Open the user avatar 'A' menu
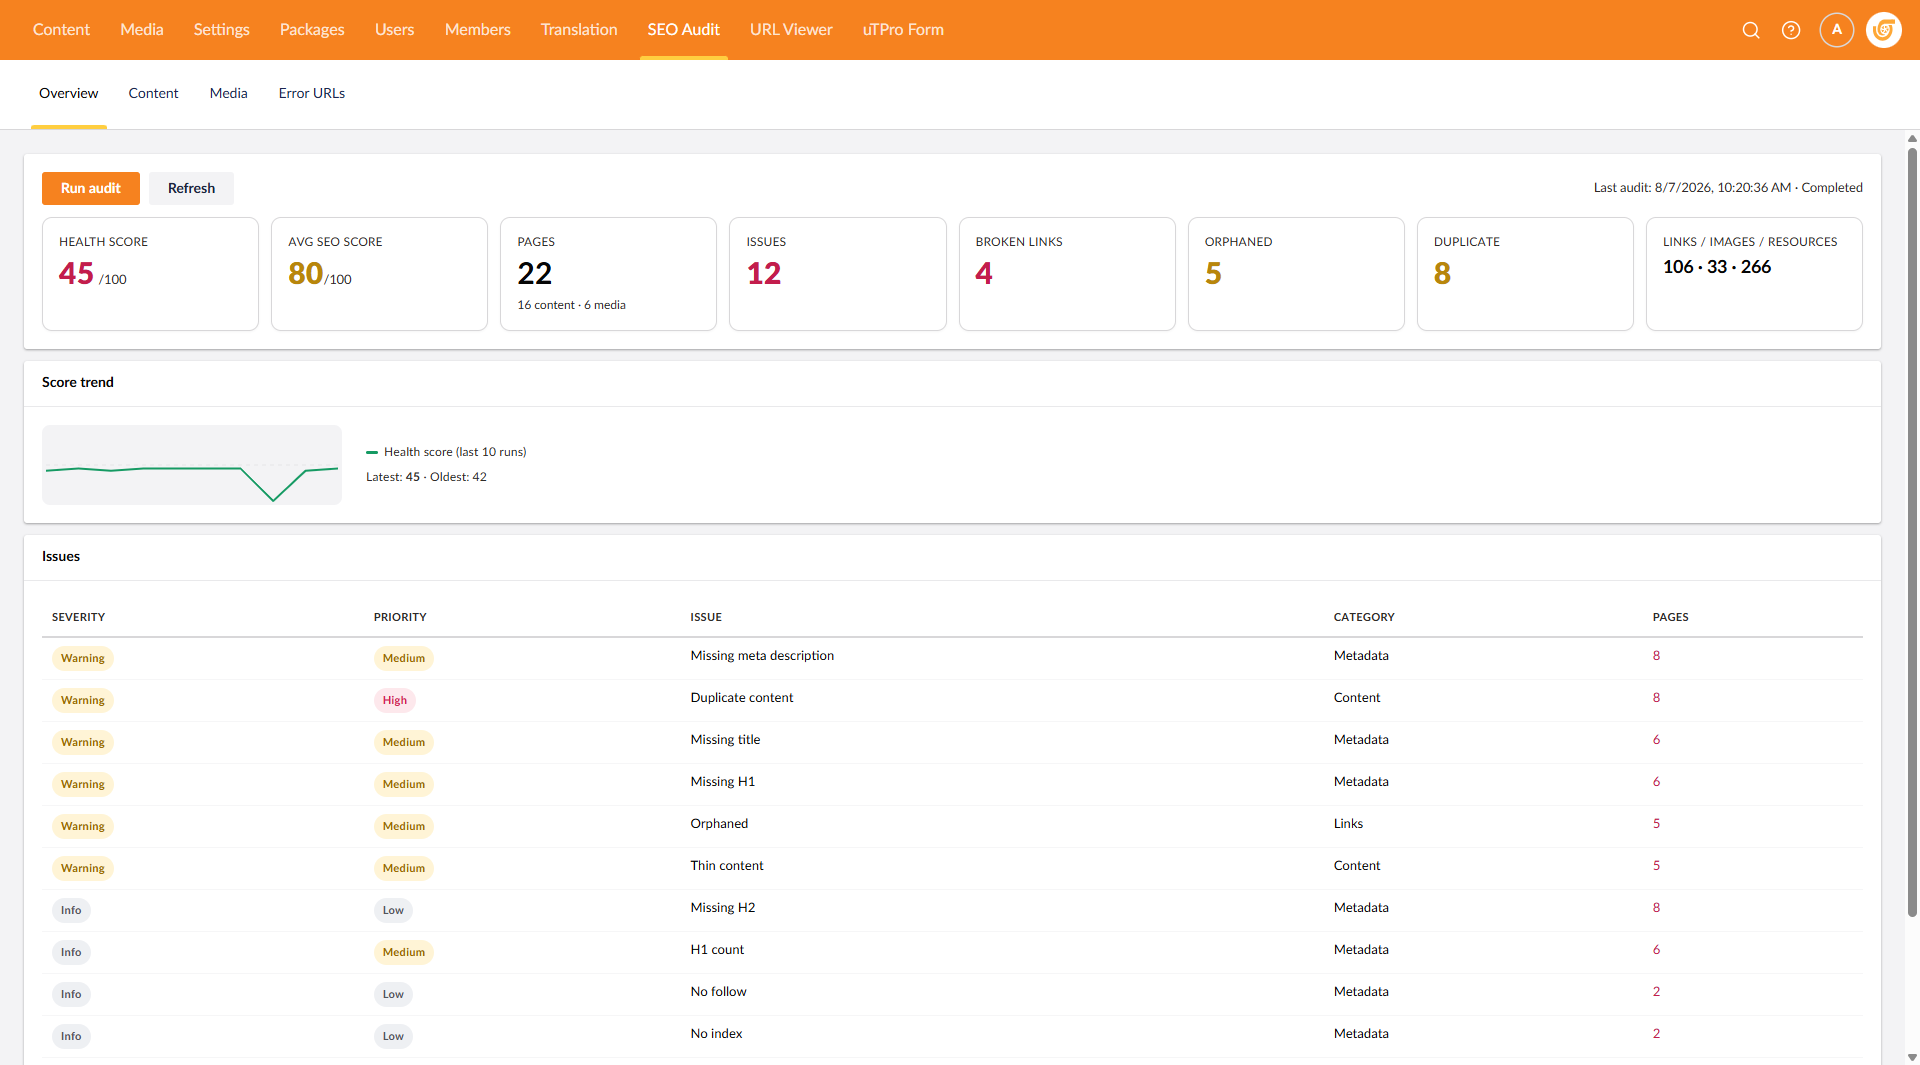Screen dimensions: 1920x1065 (1837, 30)
